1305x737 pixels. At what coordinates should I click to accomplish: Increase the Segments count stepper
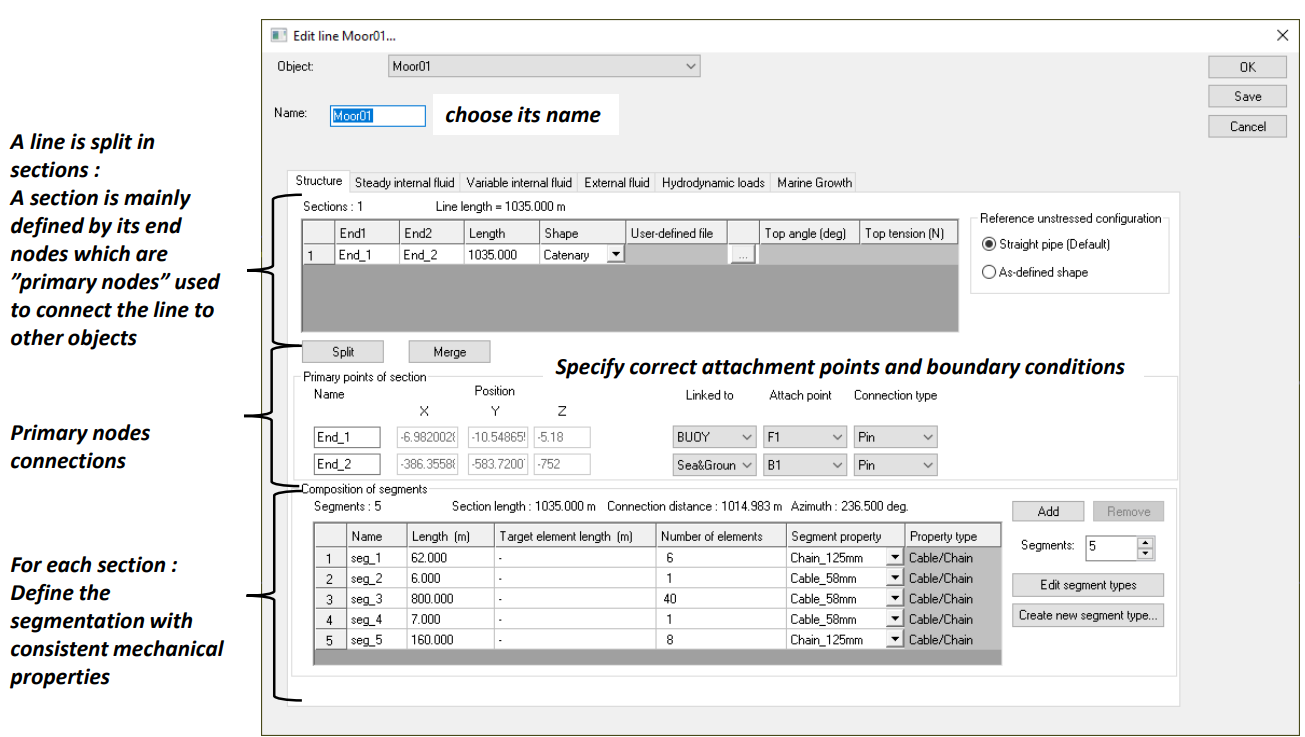click(x=1146, y=542)
